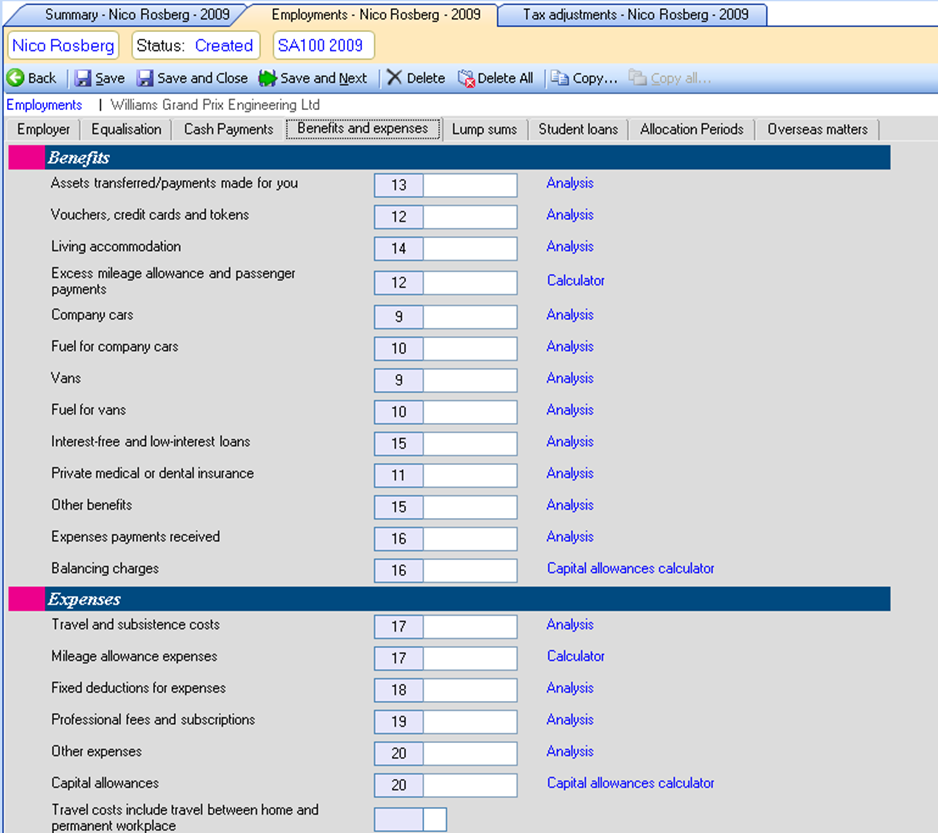Screen dimensions: 938x833
Task: Click the Vans input field
Action: click(470, 381)
